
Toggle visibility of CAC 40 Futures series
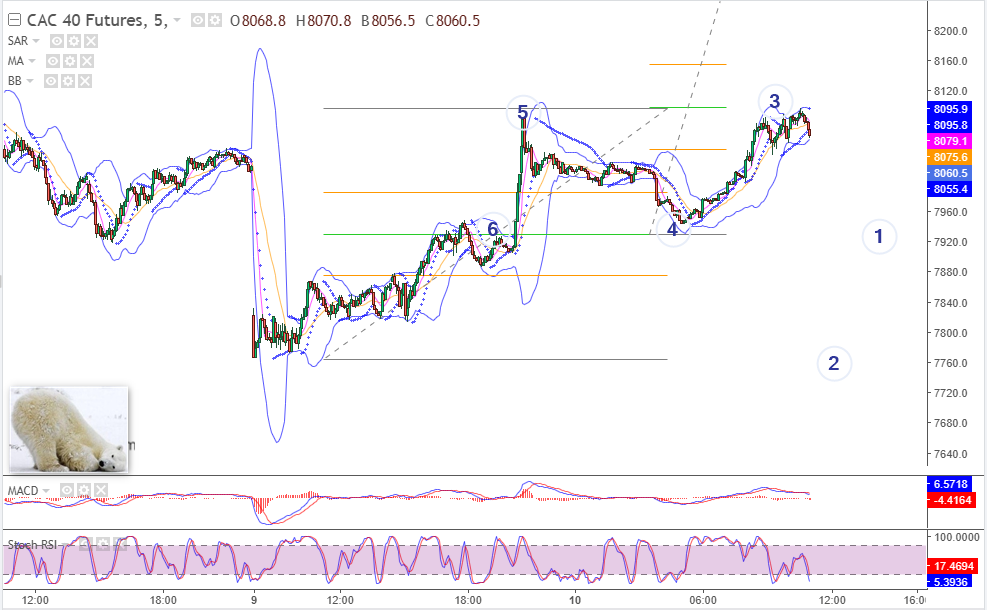coord(198,21)
